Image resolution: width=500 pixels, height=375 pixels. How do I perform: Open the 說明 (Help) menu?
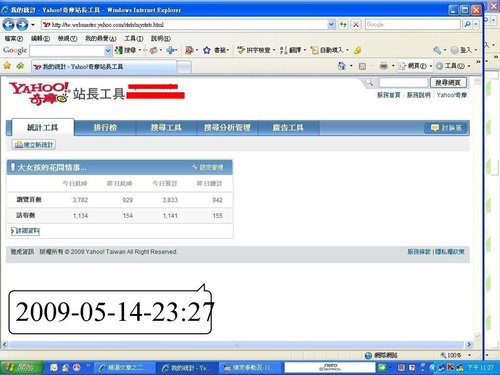(160, 38)
